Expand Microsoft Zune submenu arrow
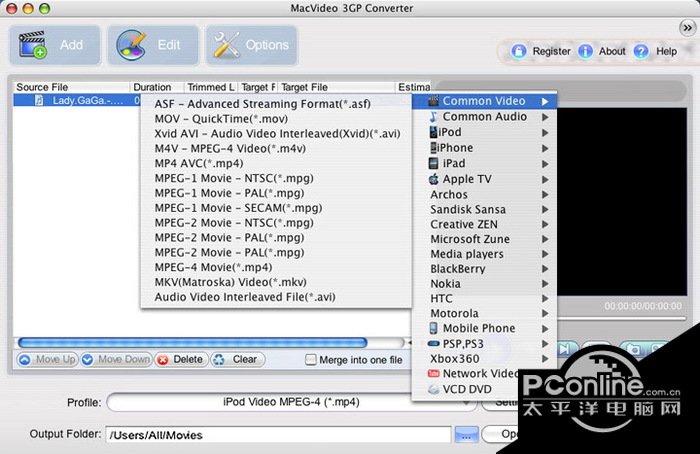Image resolution: width=700 pixels, height=454 pixels. tap(545, 239)
